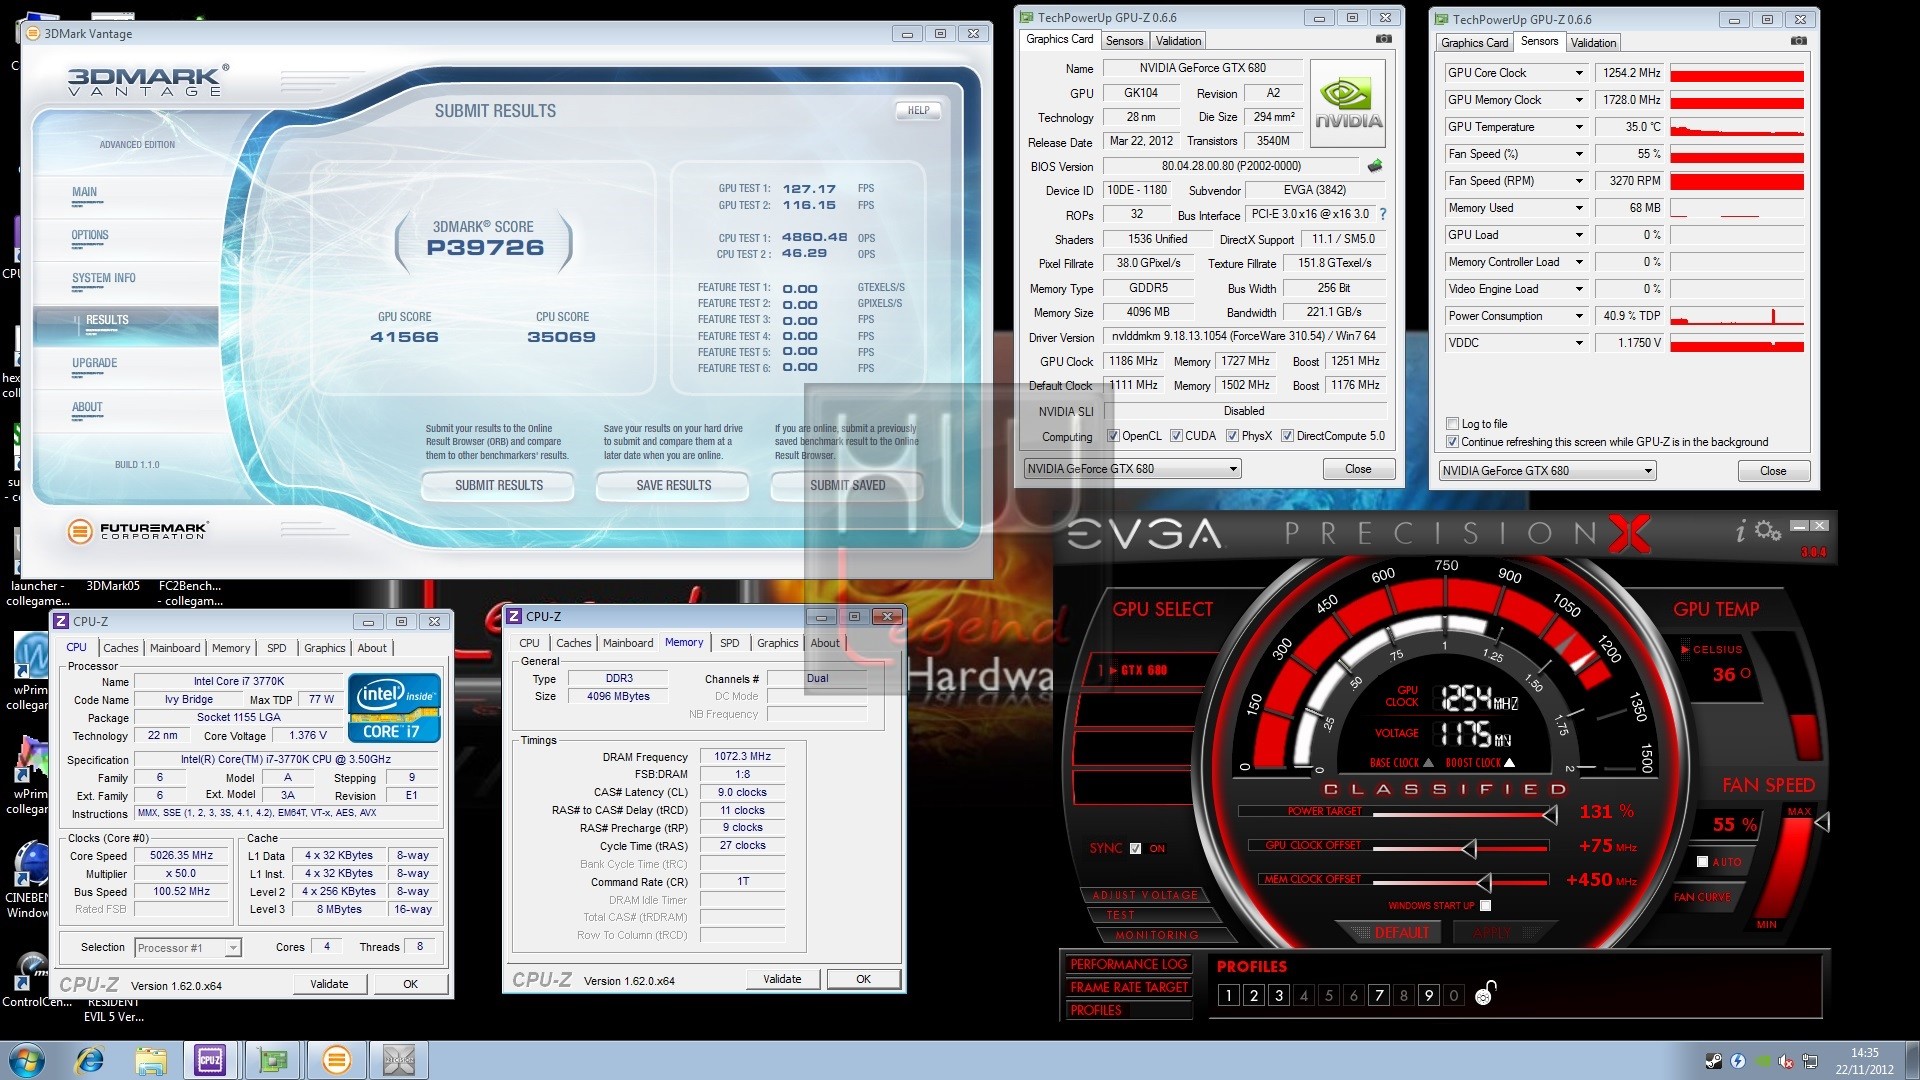Click Mem Clock Offset slider handle

point(1484,883)
